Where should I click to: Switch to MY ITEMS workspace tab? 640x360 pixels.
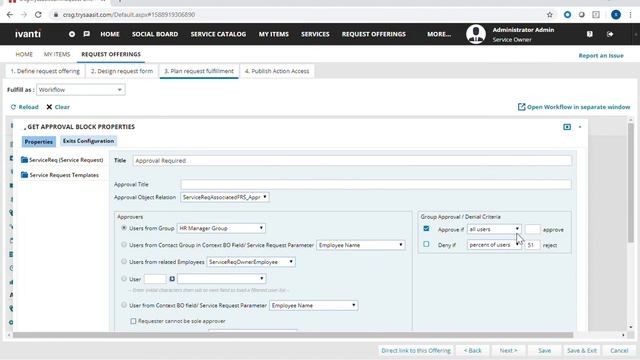(57, 54)
